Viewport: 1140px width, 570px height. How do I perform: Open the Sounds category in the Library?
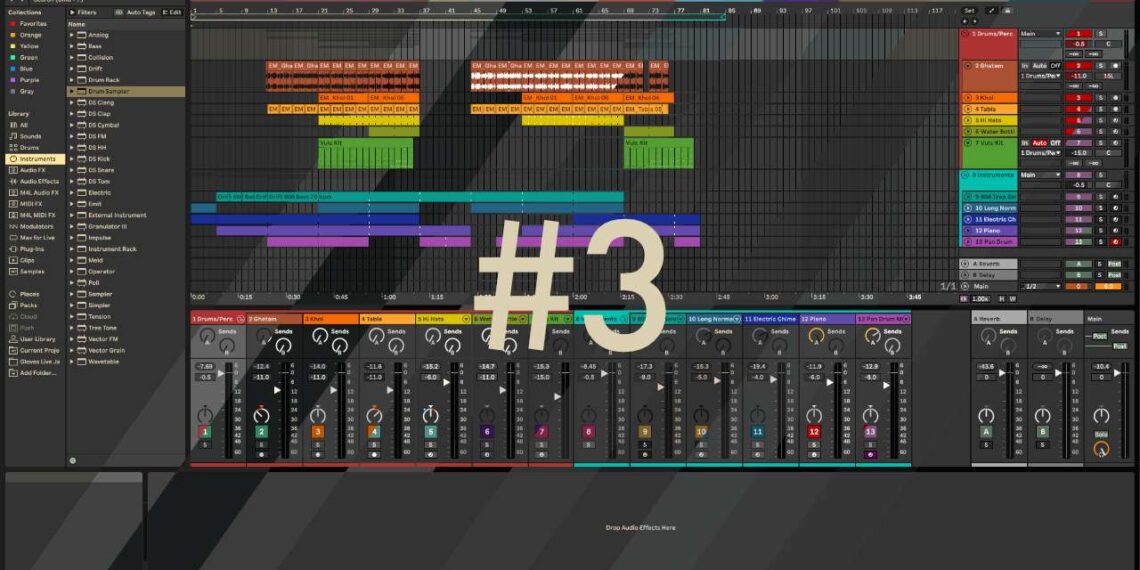click(x=30, y=136)
